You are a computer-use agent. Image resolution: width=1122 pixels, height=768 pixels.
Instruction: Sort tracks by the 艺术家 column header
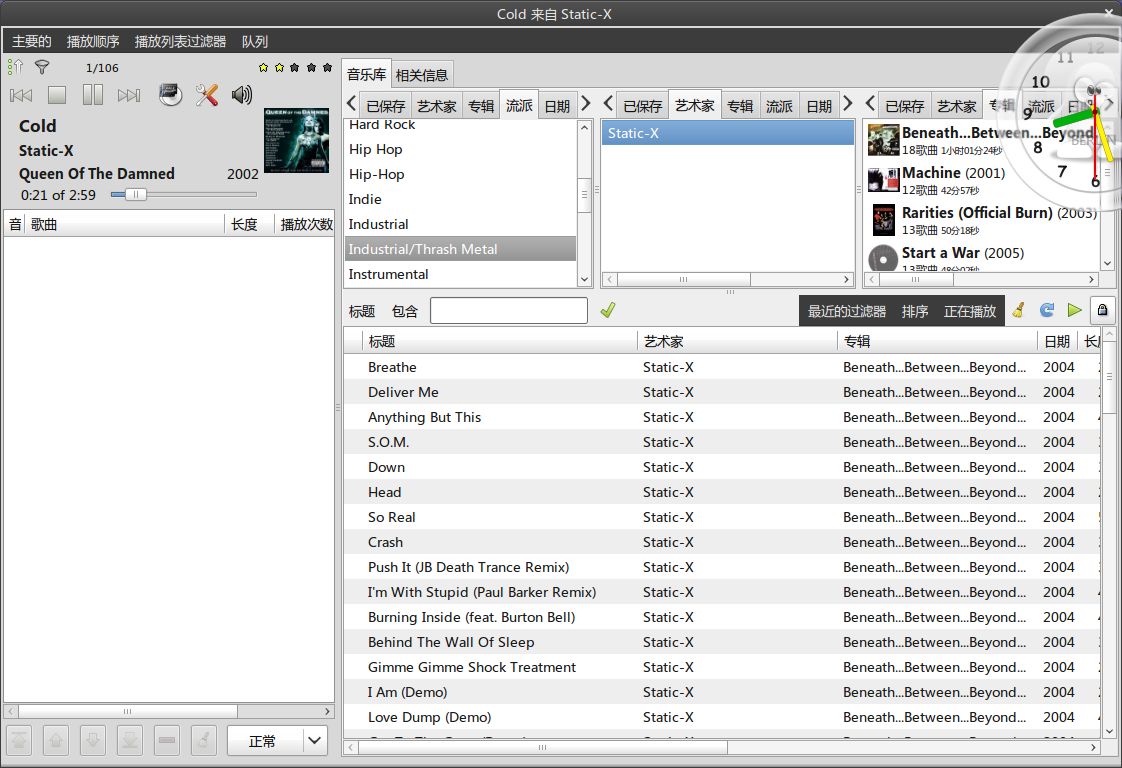coord(737,341)
